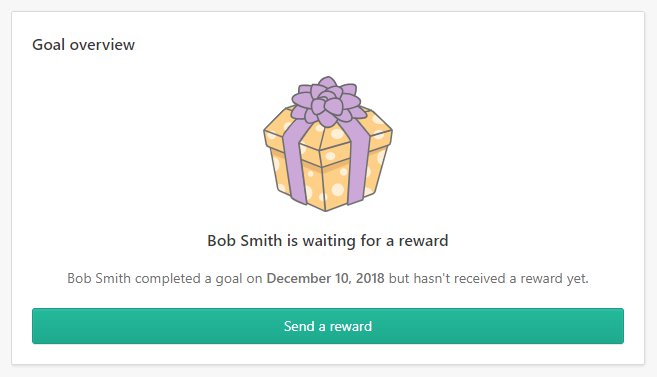Viewport: 657px width, 377px height.
Task: Click the 'Send a reward' label text
Action: (x=328, y=326)
